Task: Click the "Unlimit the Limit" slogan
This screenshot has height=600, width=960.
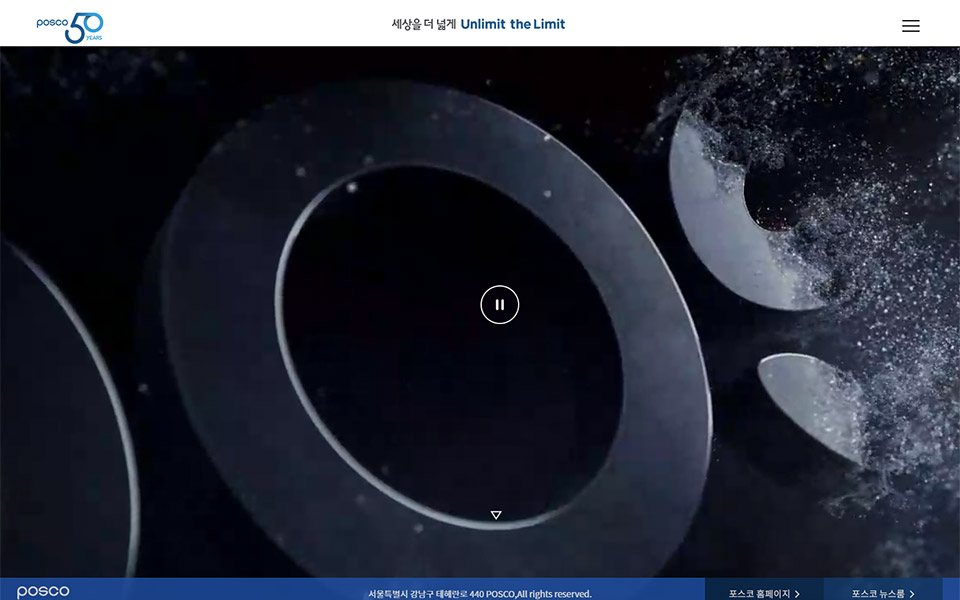Action: (x=512, y=24)
